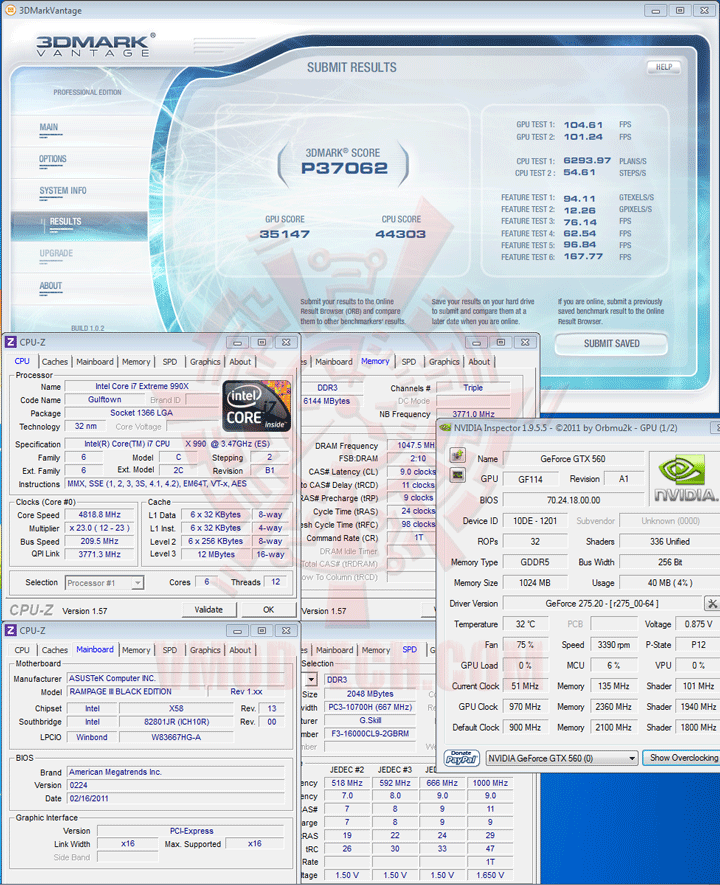Click the GeForce GTX 560 name field
This screenshot has width=720, height=885.
pos(573,459)
